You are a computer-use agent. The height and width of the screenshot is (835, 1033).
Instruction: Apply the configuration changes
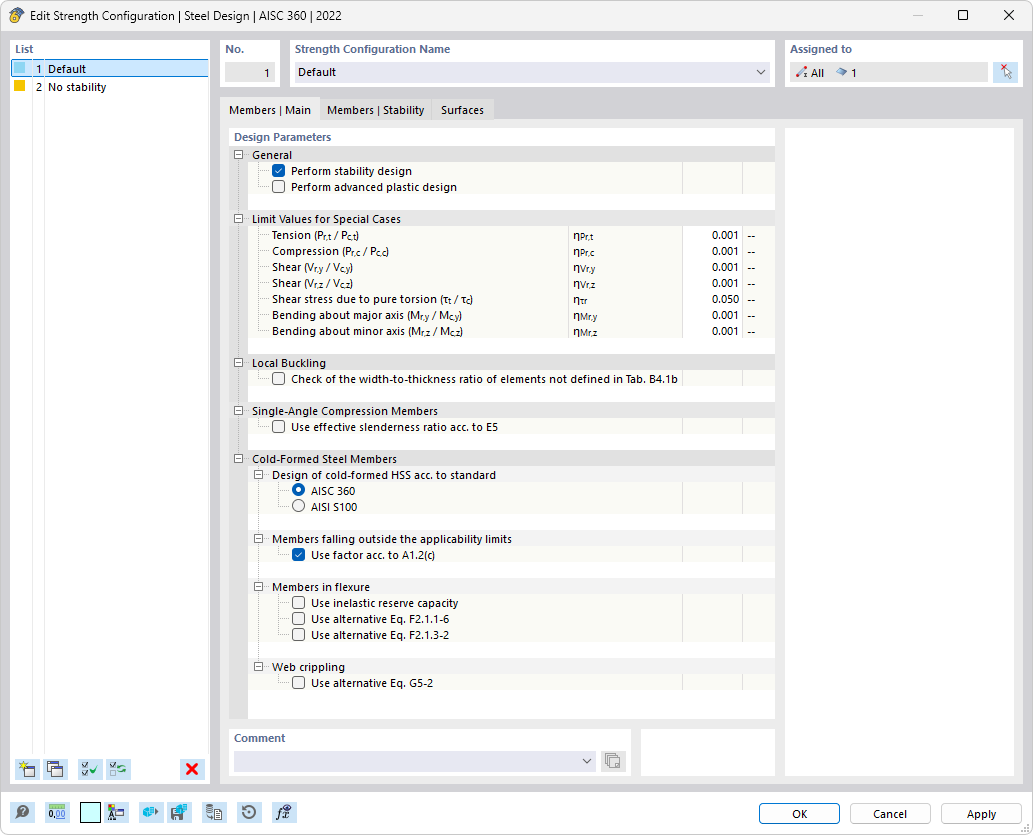tap(981, 813)
